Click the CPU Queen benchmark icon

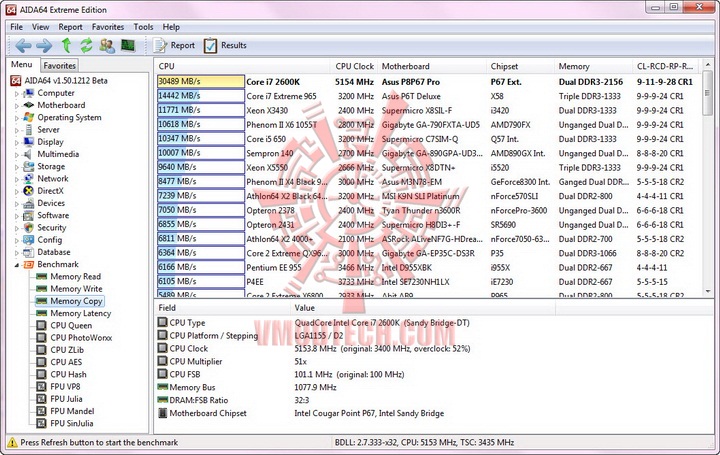tap(42, 326)
